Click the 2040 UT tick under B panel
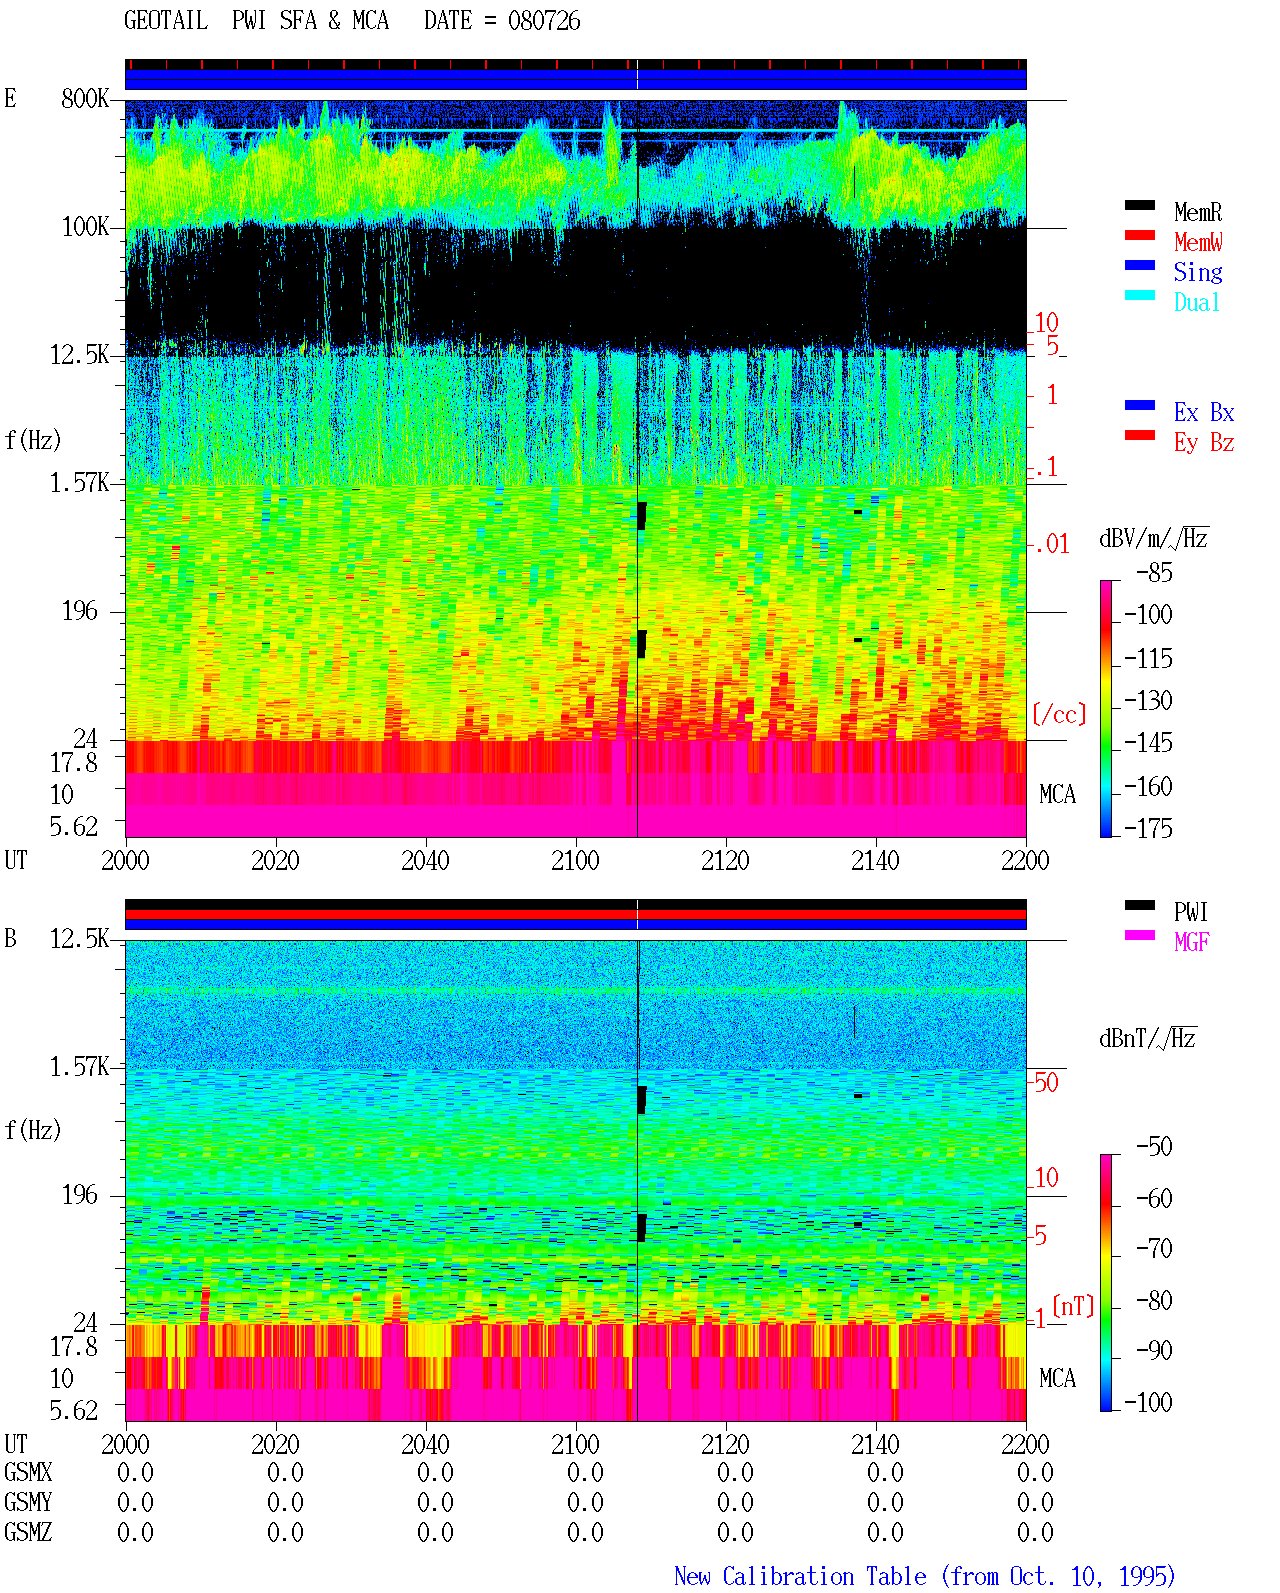 (x=425, y=1444)
